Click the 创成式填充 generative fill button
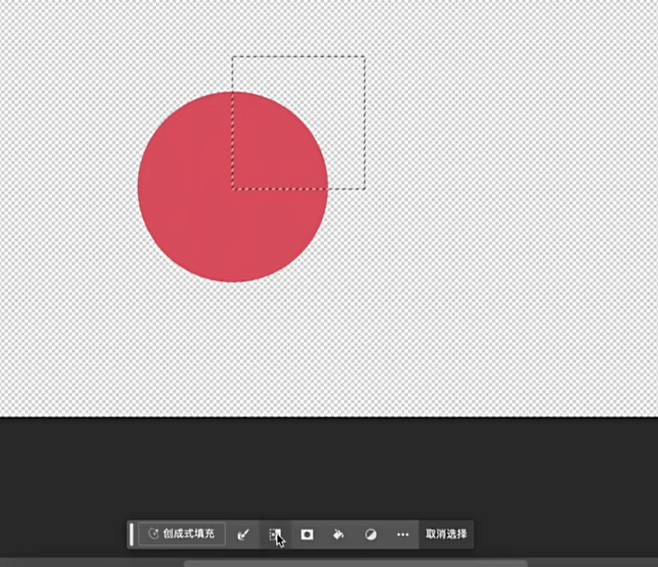Image resolution: width=658 pixels, height=567 pixels. pos(182,534)
